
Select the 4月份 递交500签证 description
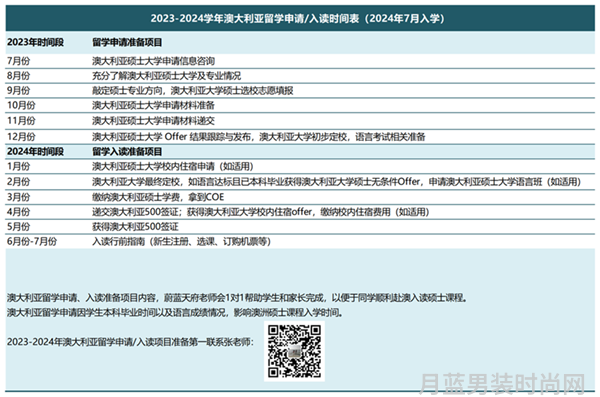click(261, 212)
